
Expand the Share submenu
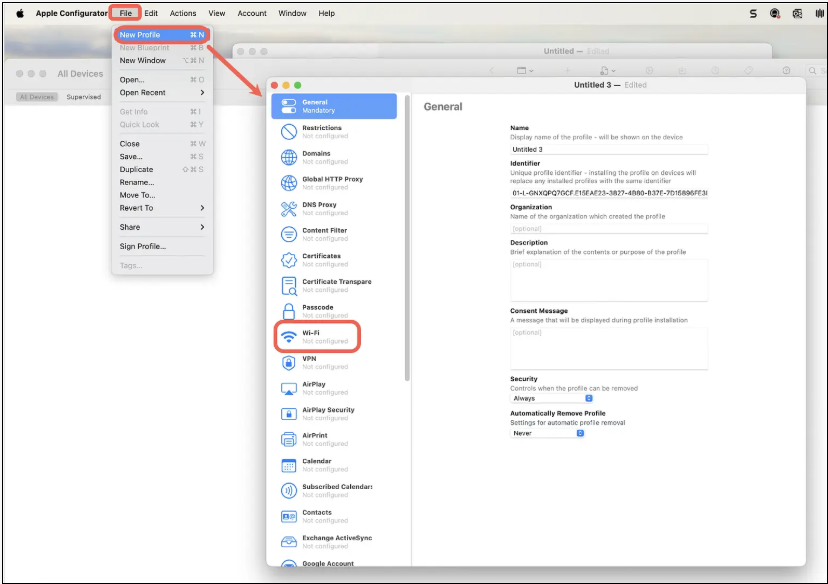point(161,227)
